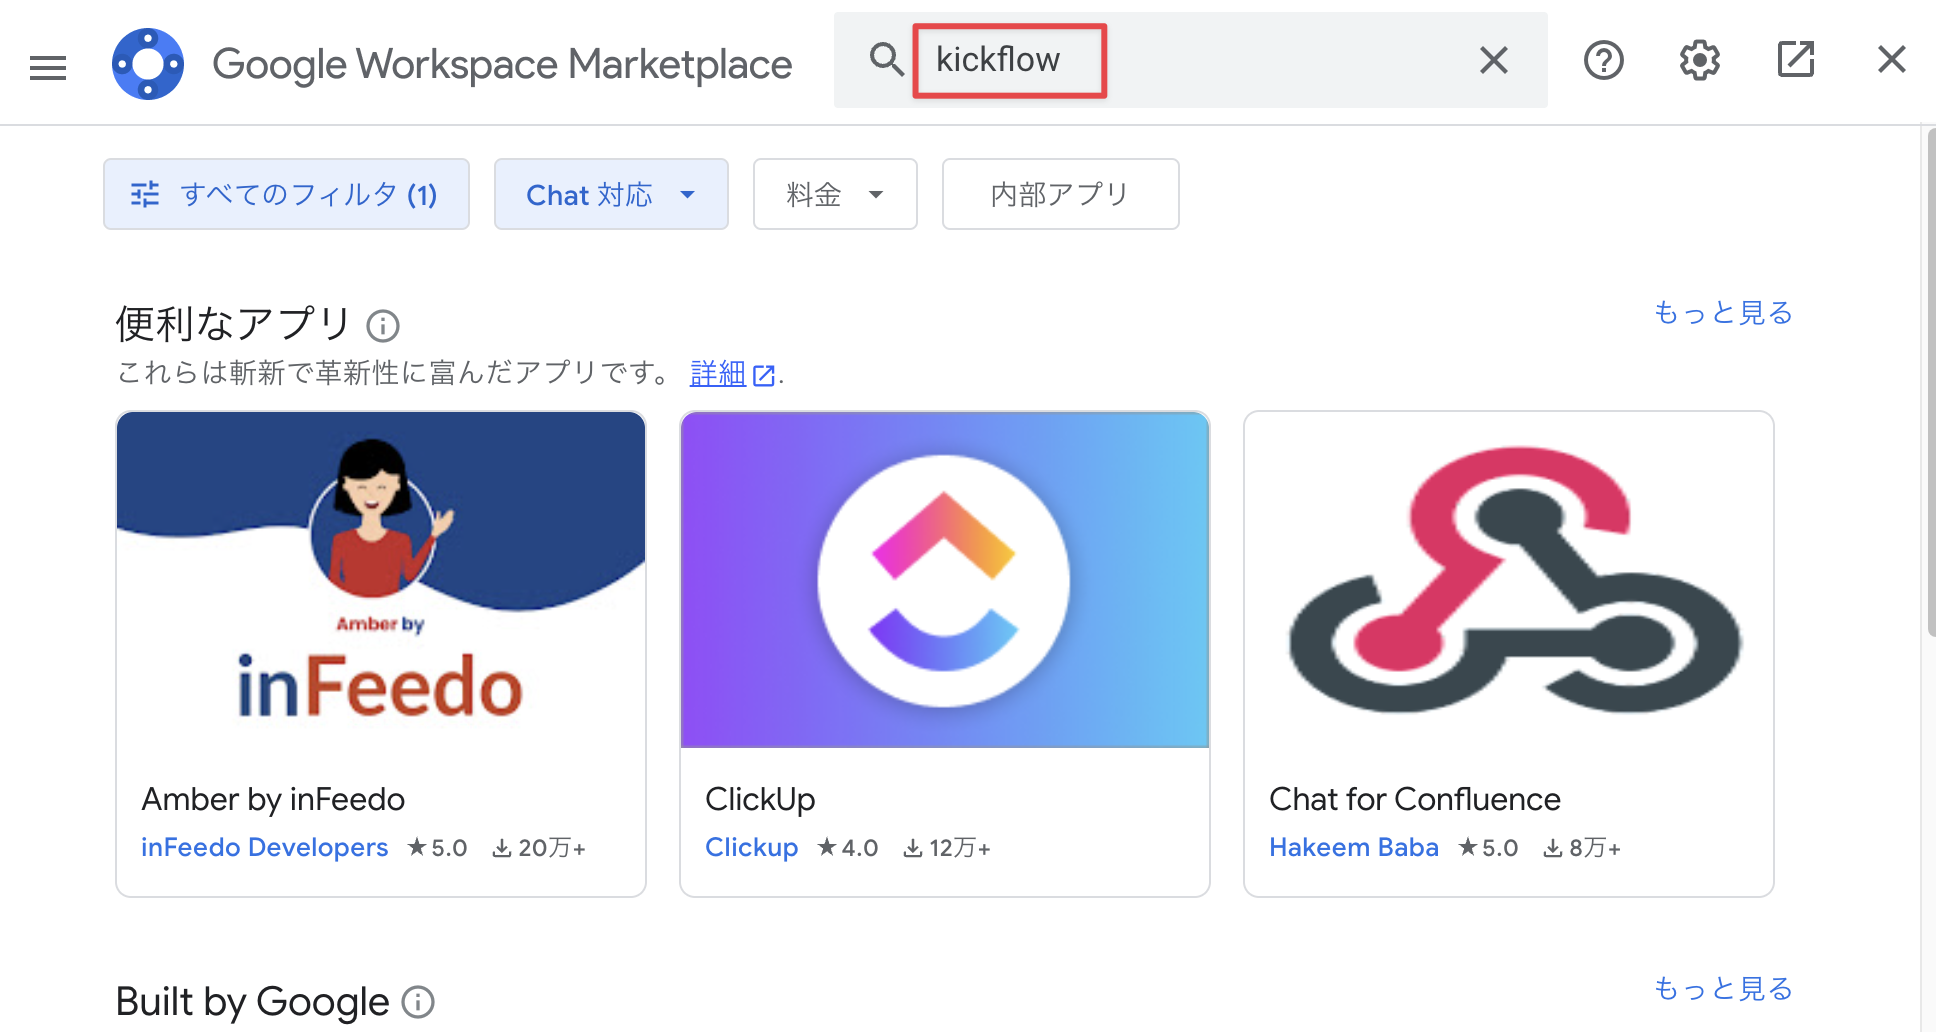The height and width of the screenshot is (1032, 1936).
Task: Click the Chat for Confluence title
Action: point(1415,799)
